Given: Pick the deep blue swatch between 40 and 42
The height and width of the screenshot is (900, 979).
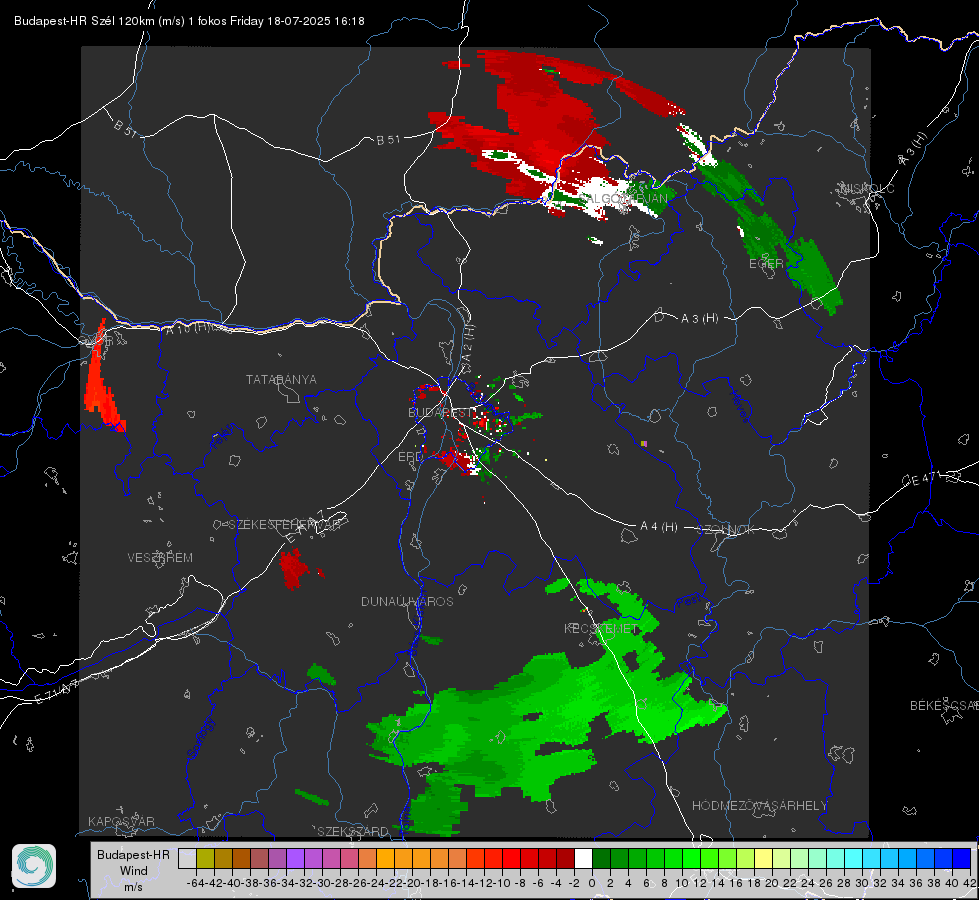Looking at the screenshot, I should click(962, 859).
